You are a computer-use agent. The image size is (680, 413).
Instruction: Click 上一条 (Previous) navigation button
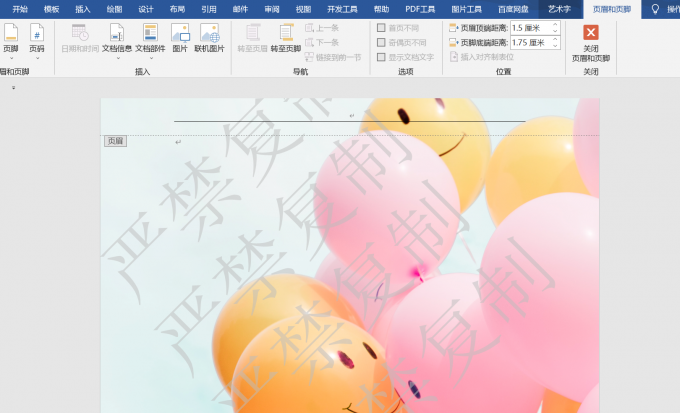[x=322, y=28]
